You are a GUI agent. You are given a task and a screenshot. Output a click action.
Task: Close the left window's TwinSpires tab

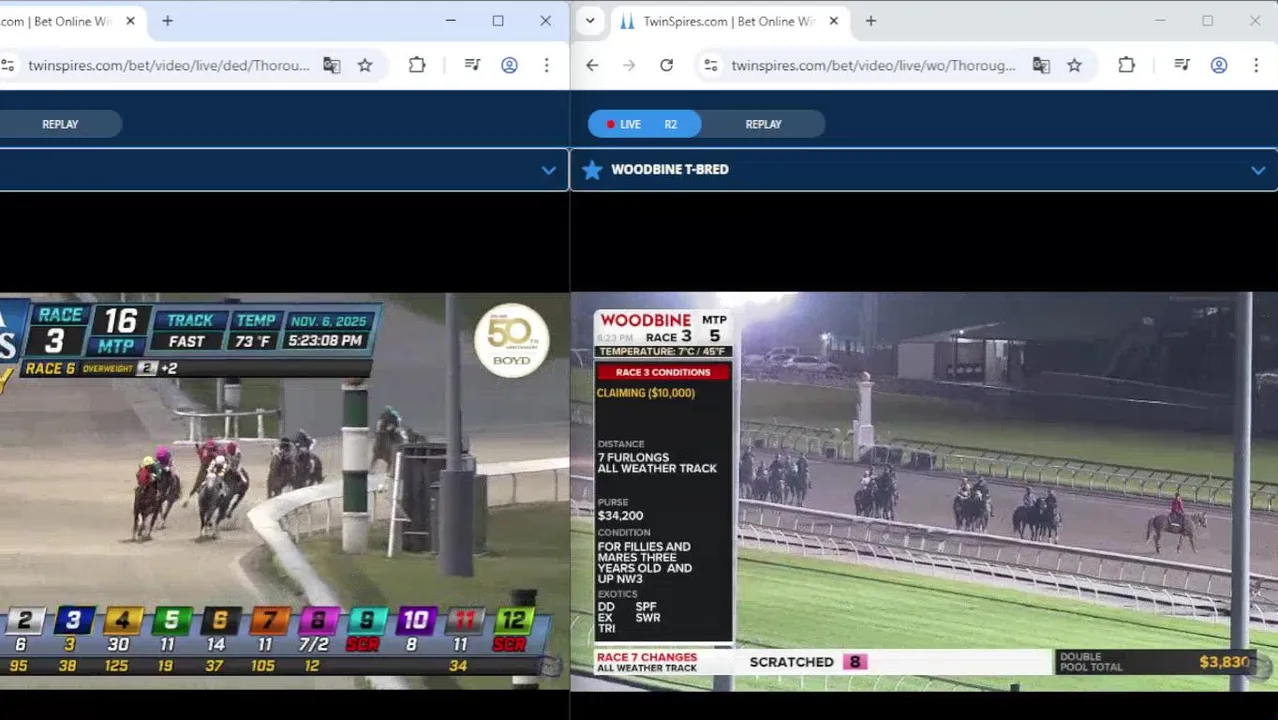(130, 21)
